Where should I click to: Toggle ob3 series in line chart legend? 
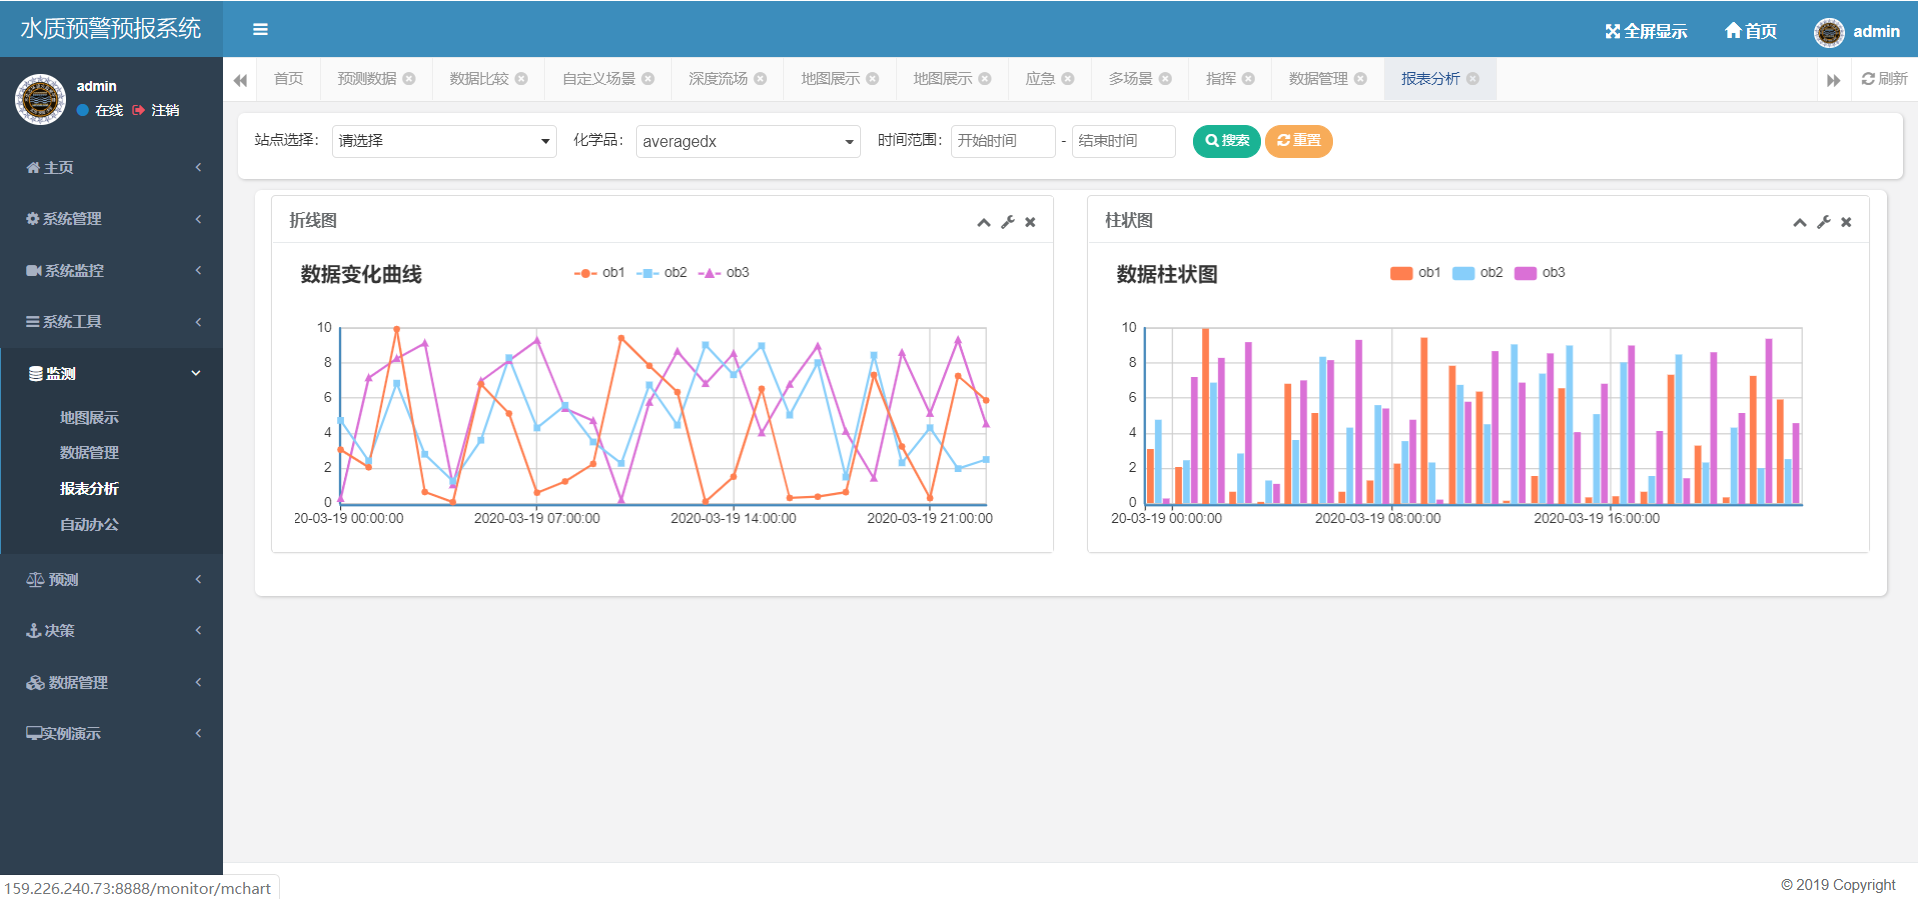click(x=723, y=273)
